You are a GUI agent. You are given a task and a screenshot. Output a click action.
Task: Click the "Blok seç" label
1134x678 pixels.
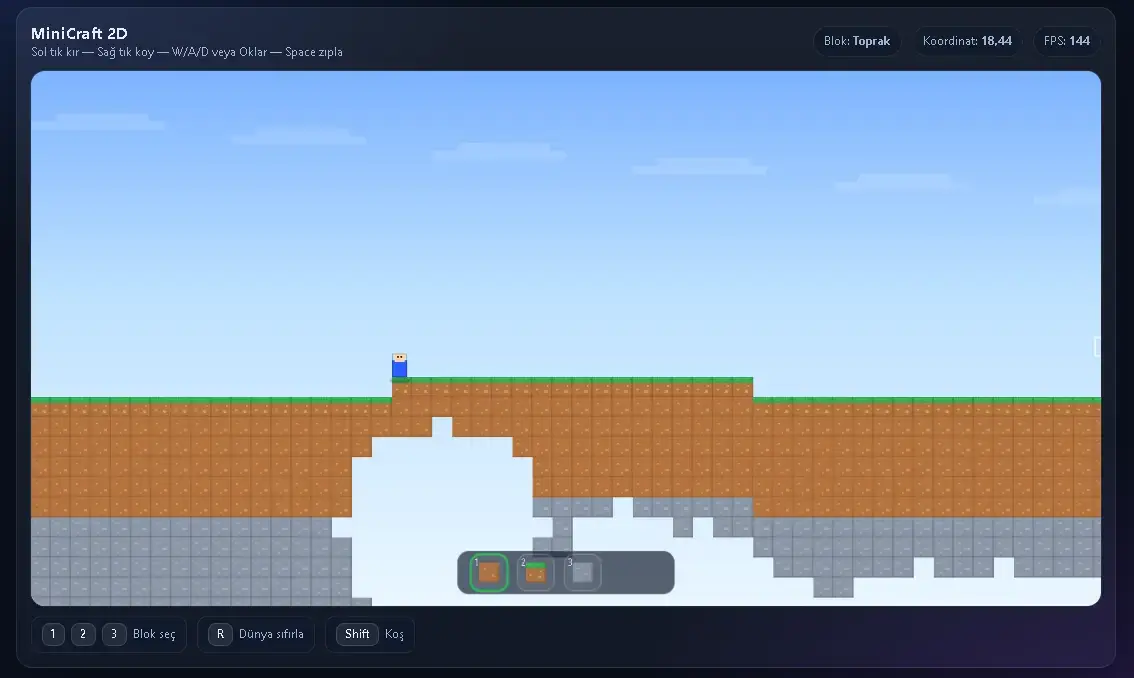pos(154,634)
